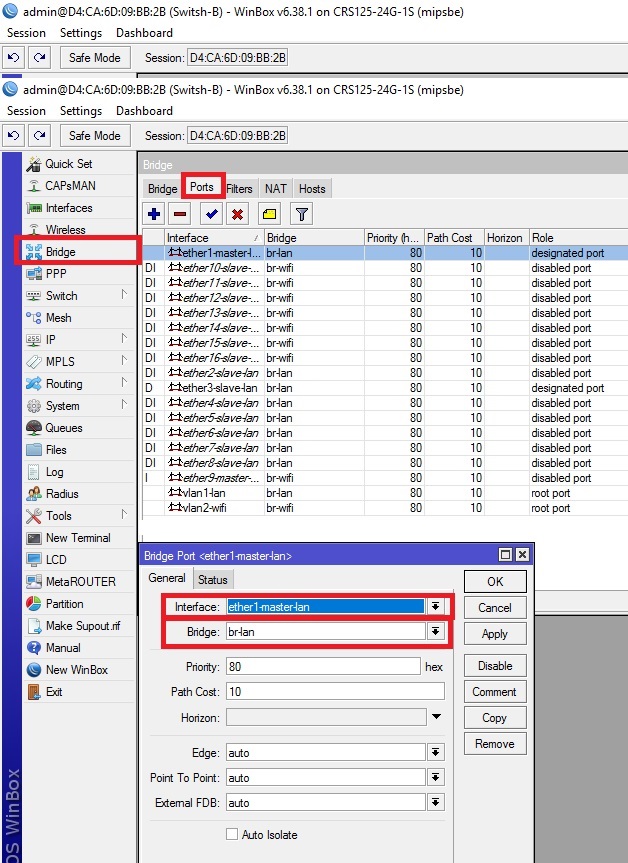Click the OK button
This screenshot has width=628, height=863.
click(495, 581)
